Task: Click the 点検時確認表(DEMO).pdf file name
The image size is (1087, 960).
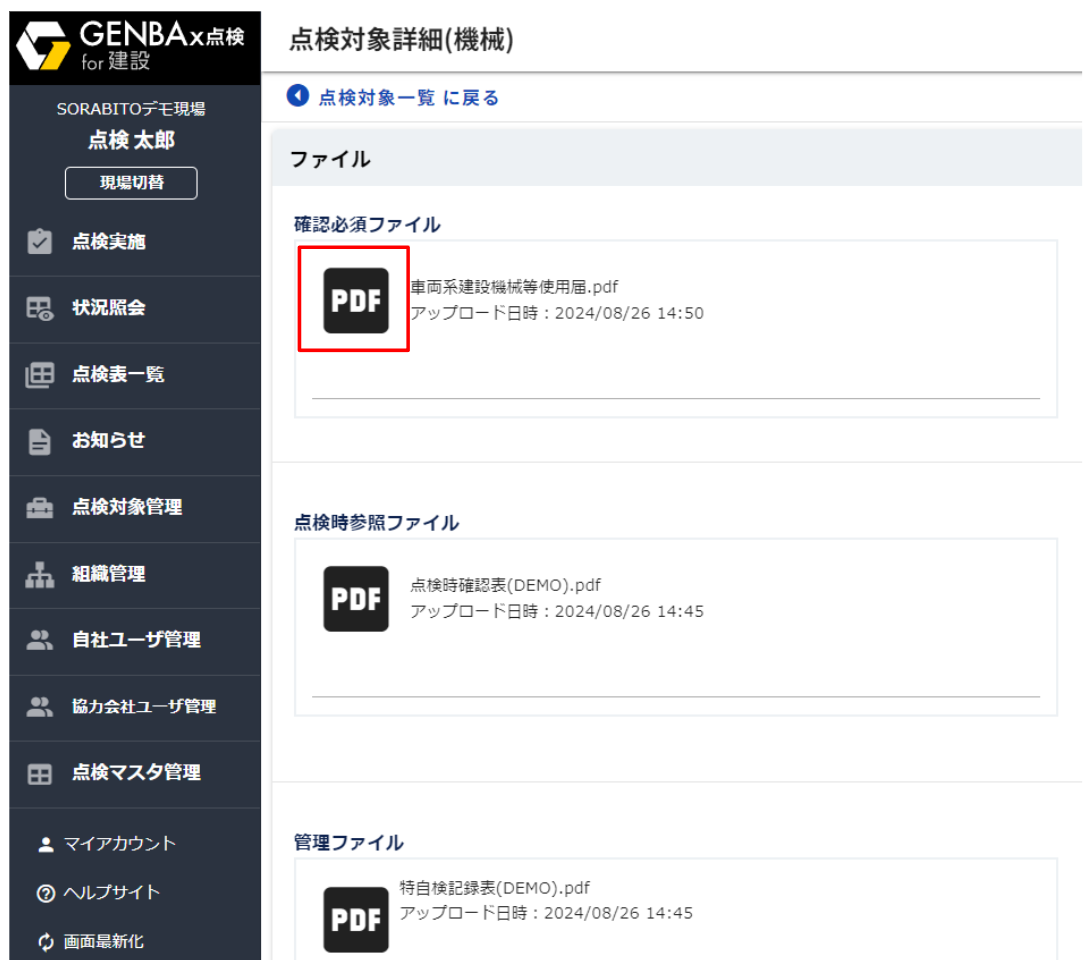Action: tap(505, 585)
